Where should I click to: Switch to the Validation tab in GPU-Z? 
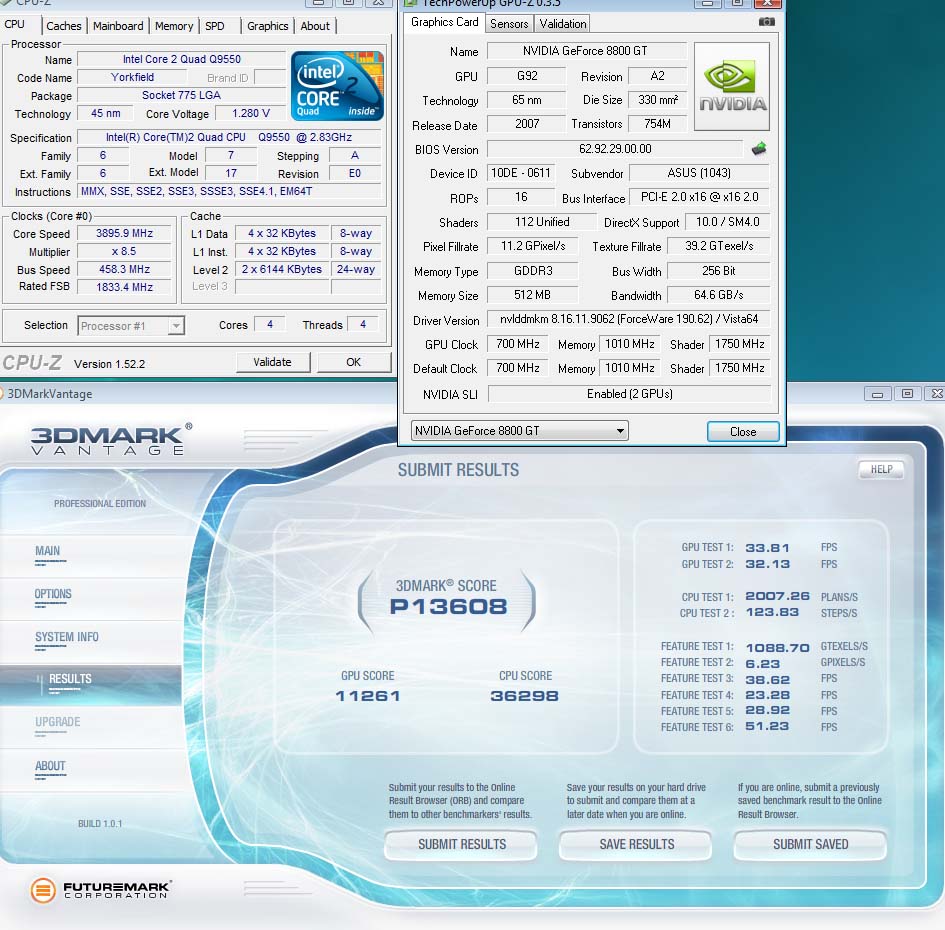tap(563, 24)
